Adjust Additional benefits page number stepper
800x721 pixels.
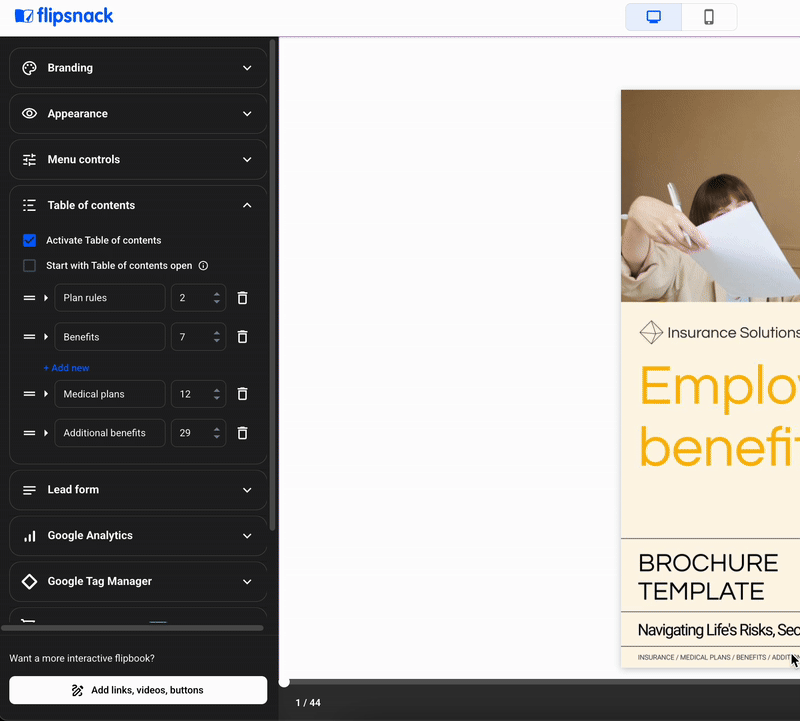(x=217, y=433)
